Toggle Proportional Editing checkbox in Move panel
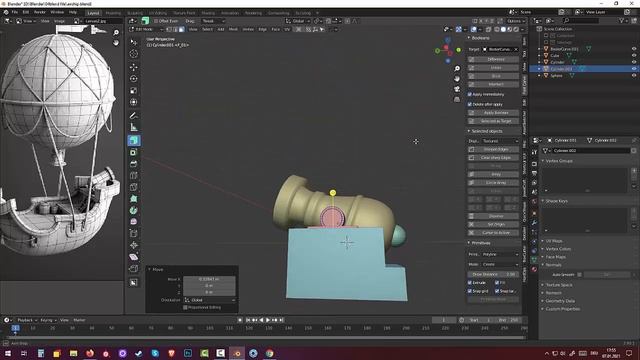The width and height of the screenshot is (640, 360). pyautogui.click(x=185, y=307)
